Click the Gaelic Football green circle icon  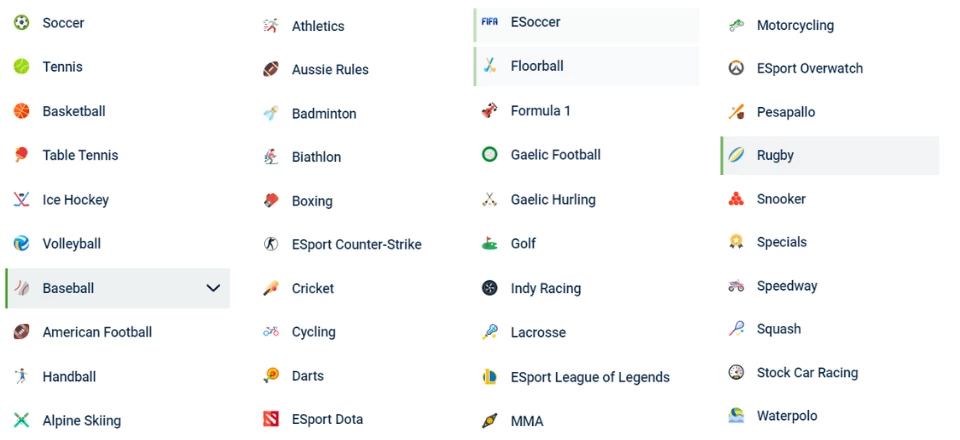[489, 154]
